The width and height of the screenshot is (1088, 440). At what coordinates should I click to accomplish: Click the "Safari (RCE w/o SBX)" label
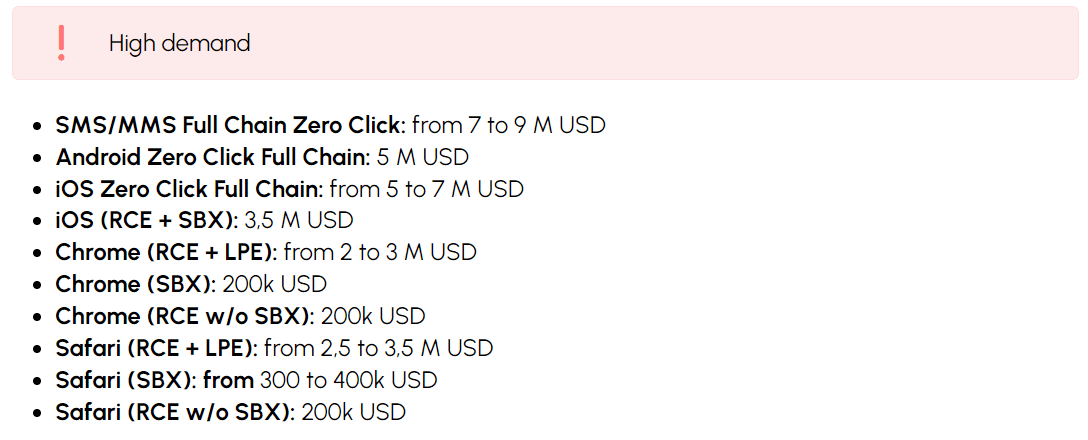(x=174, y=412)
